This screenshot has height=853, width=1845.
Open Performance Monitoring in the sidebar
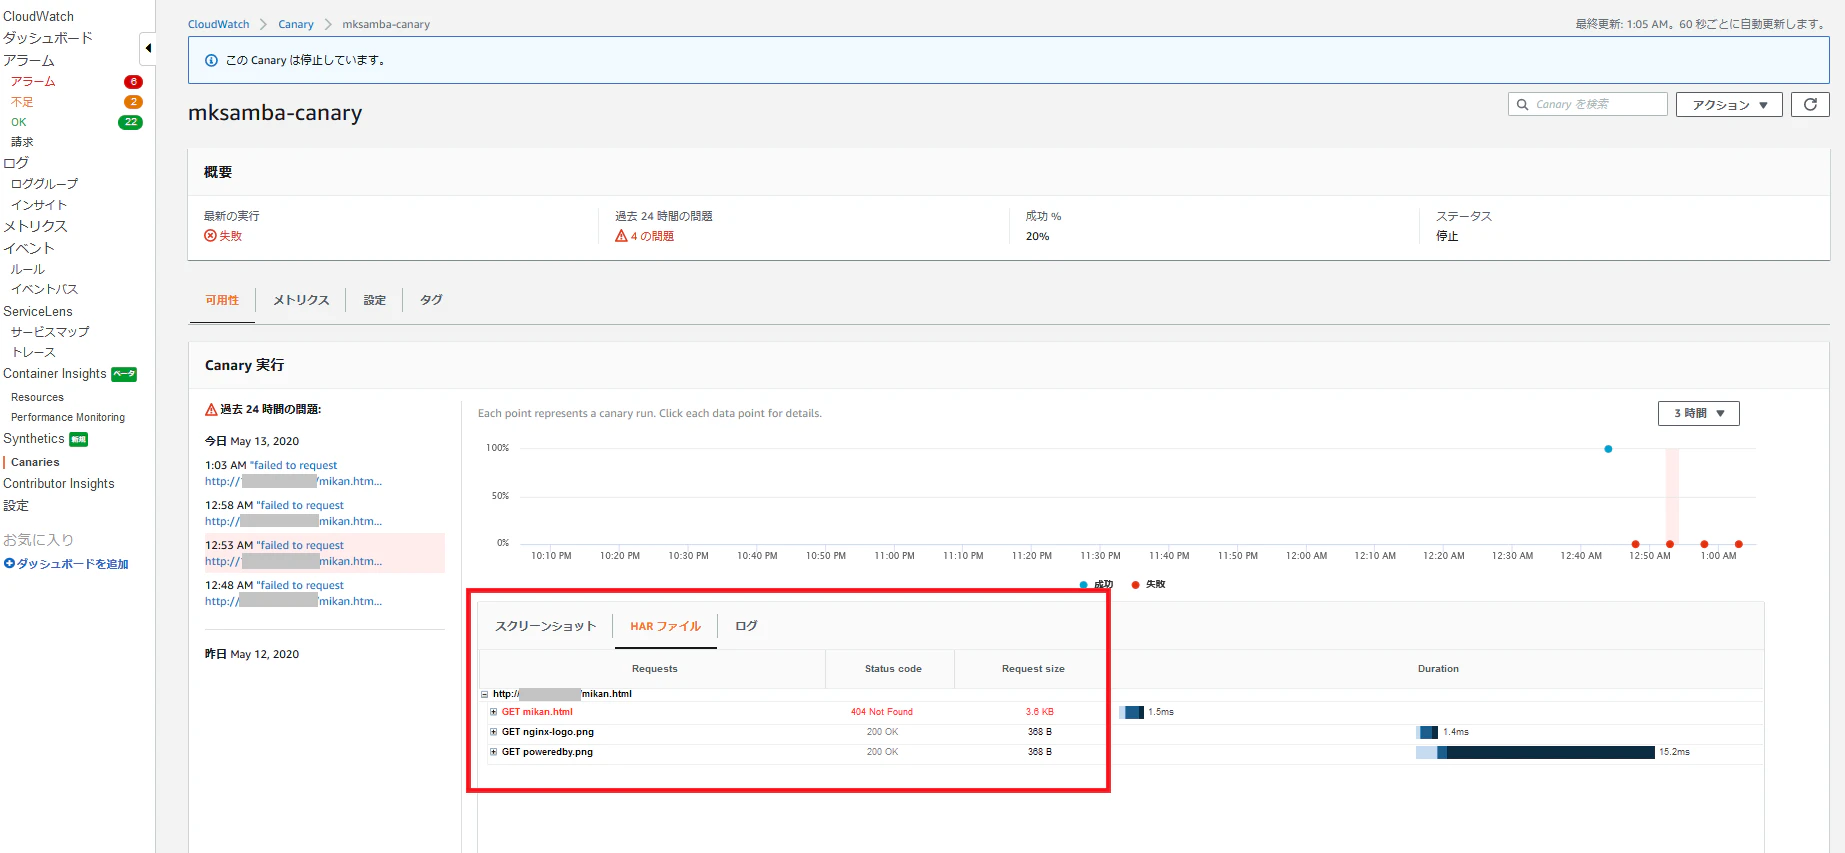68,417
